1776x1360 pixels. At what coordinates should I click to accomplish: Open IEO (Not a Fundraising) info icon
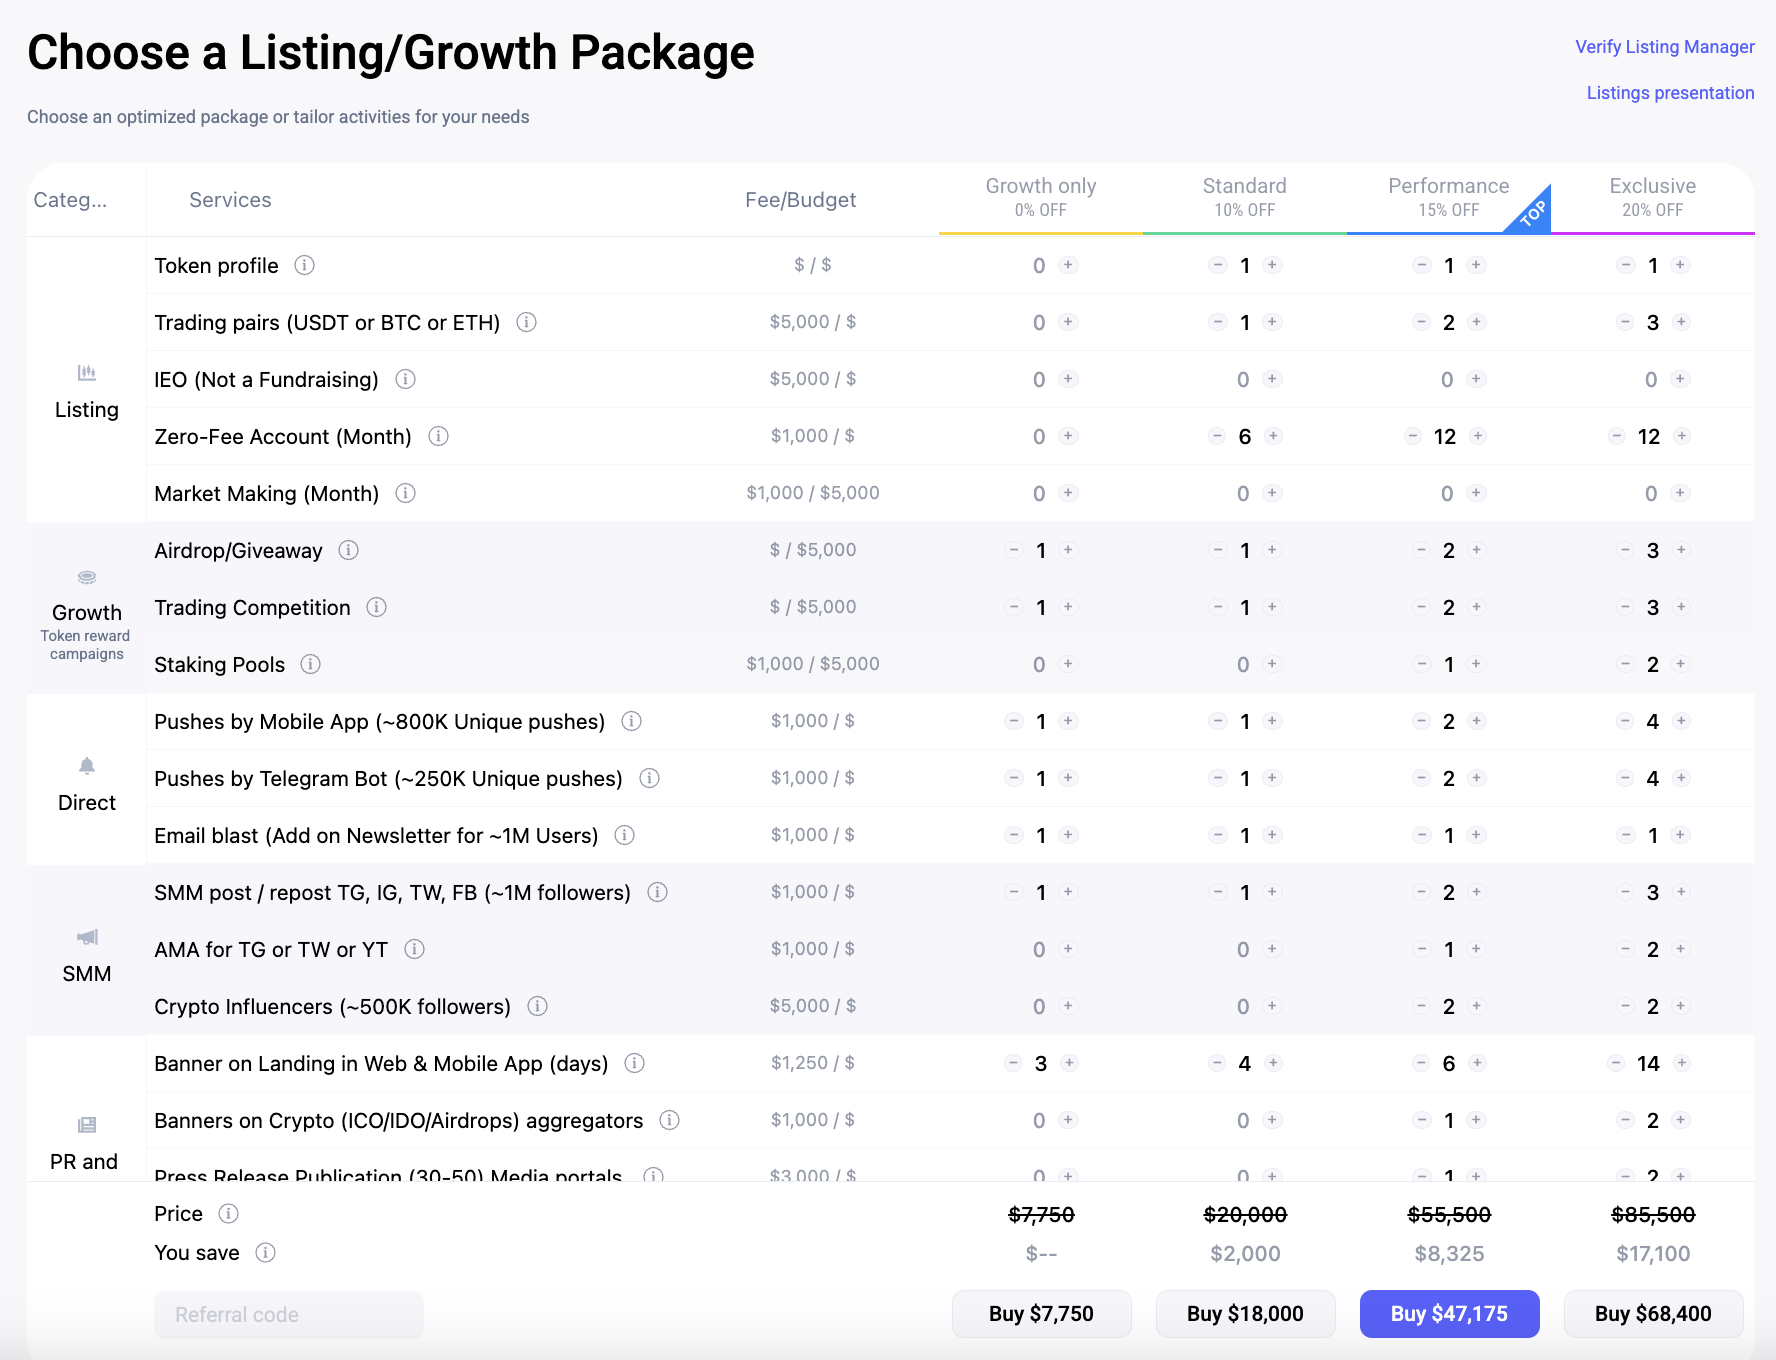click(x=405, y=379)
